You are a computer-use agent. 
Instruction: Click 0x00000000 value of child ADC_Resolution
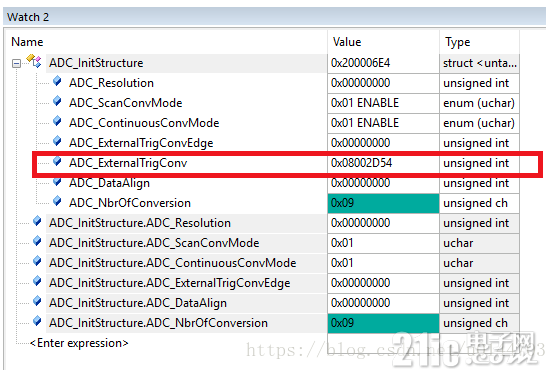pos(361,83)
